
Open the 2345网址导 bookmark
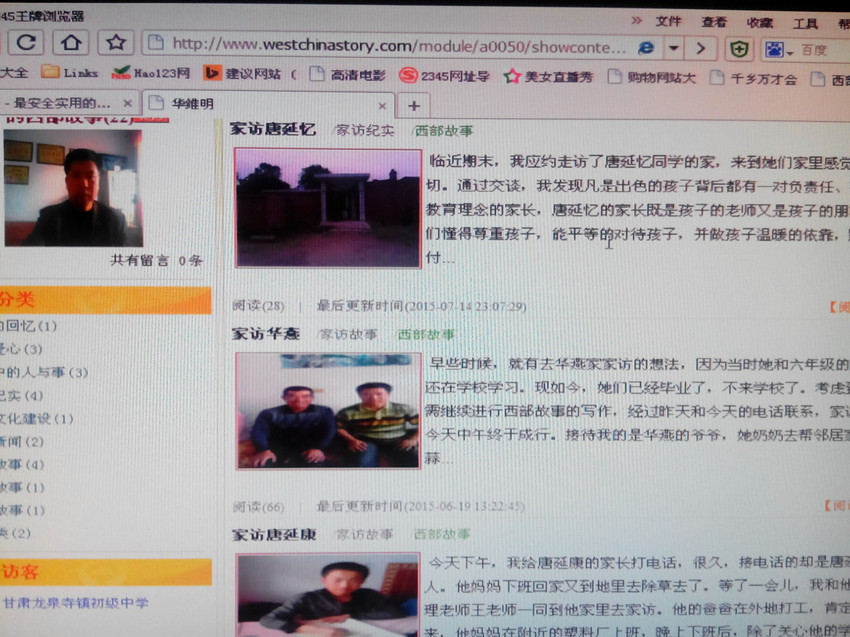(x=444, y=76)
